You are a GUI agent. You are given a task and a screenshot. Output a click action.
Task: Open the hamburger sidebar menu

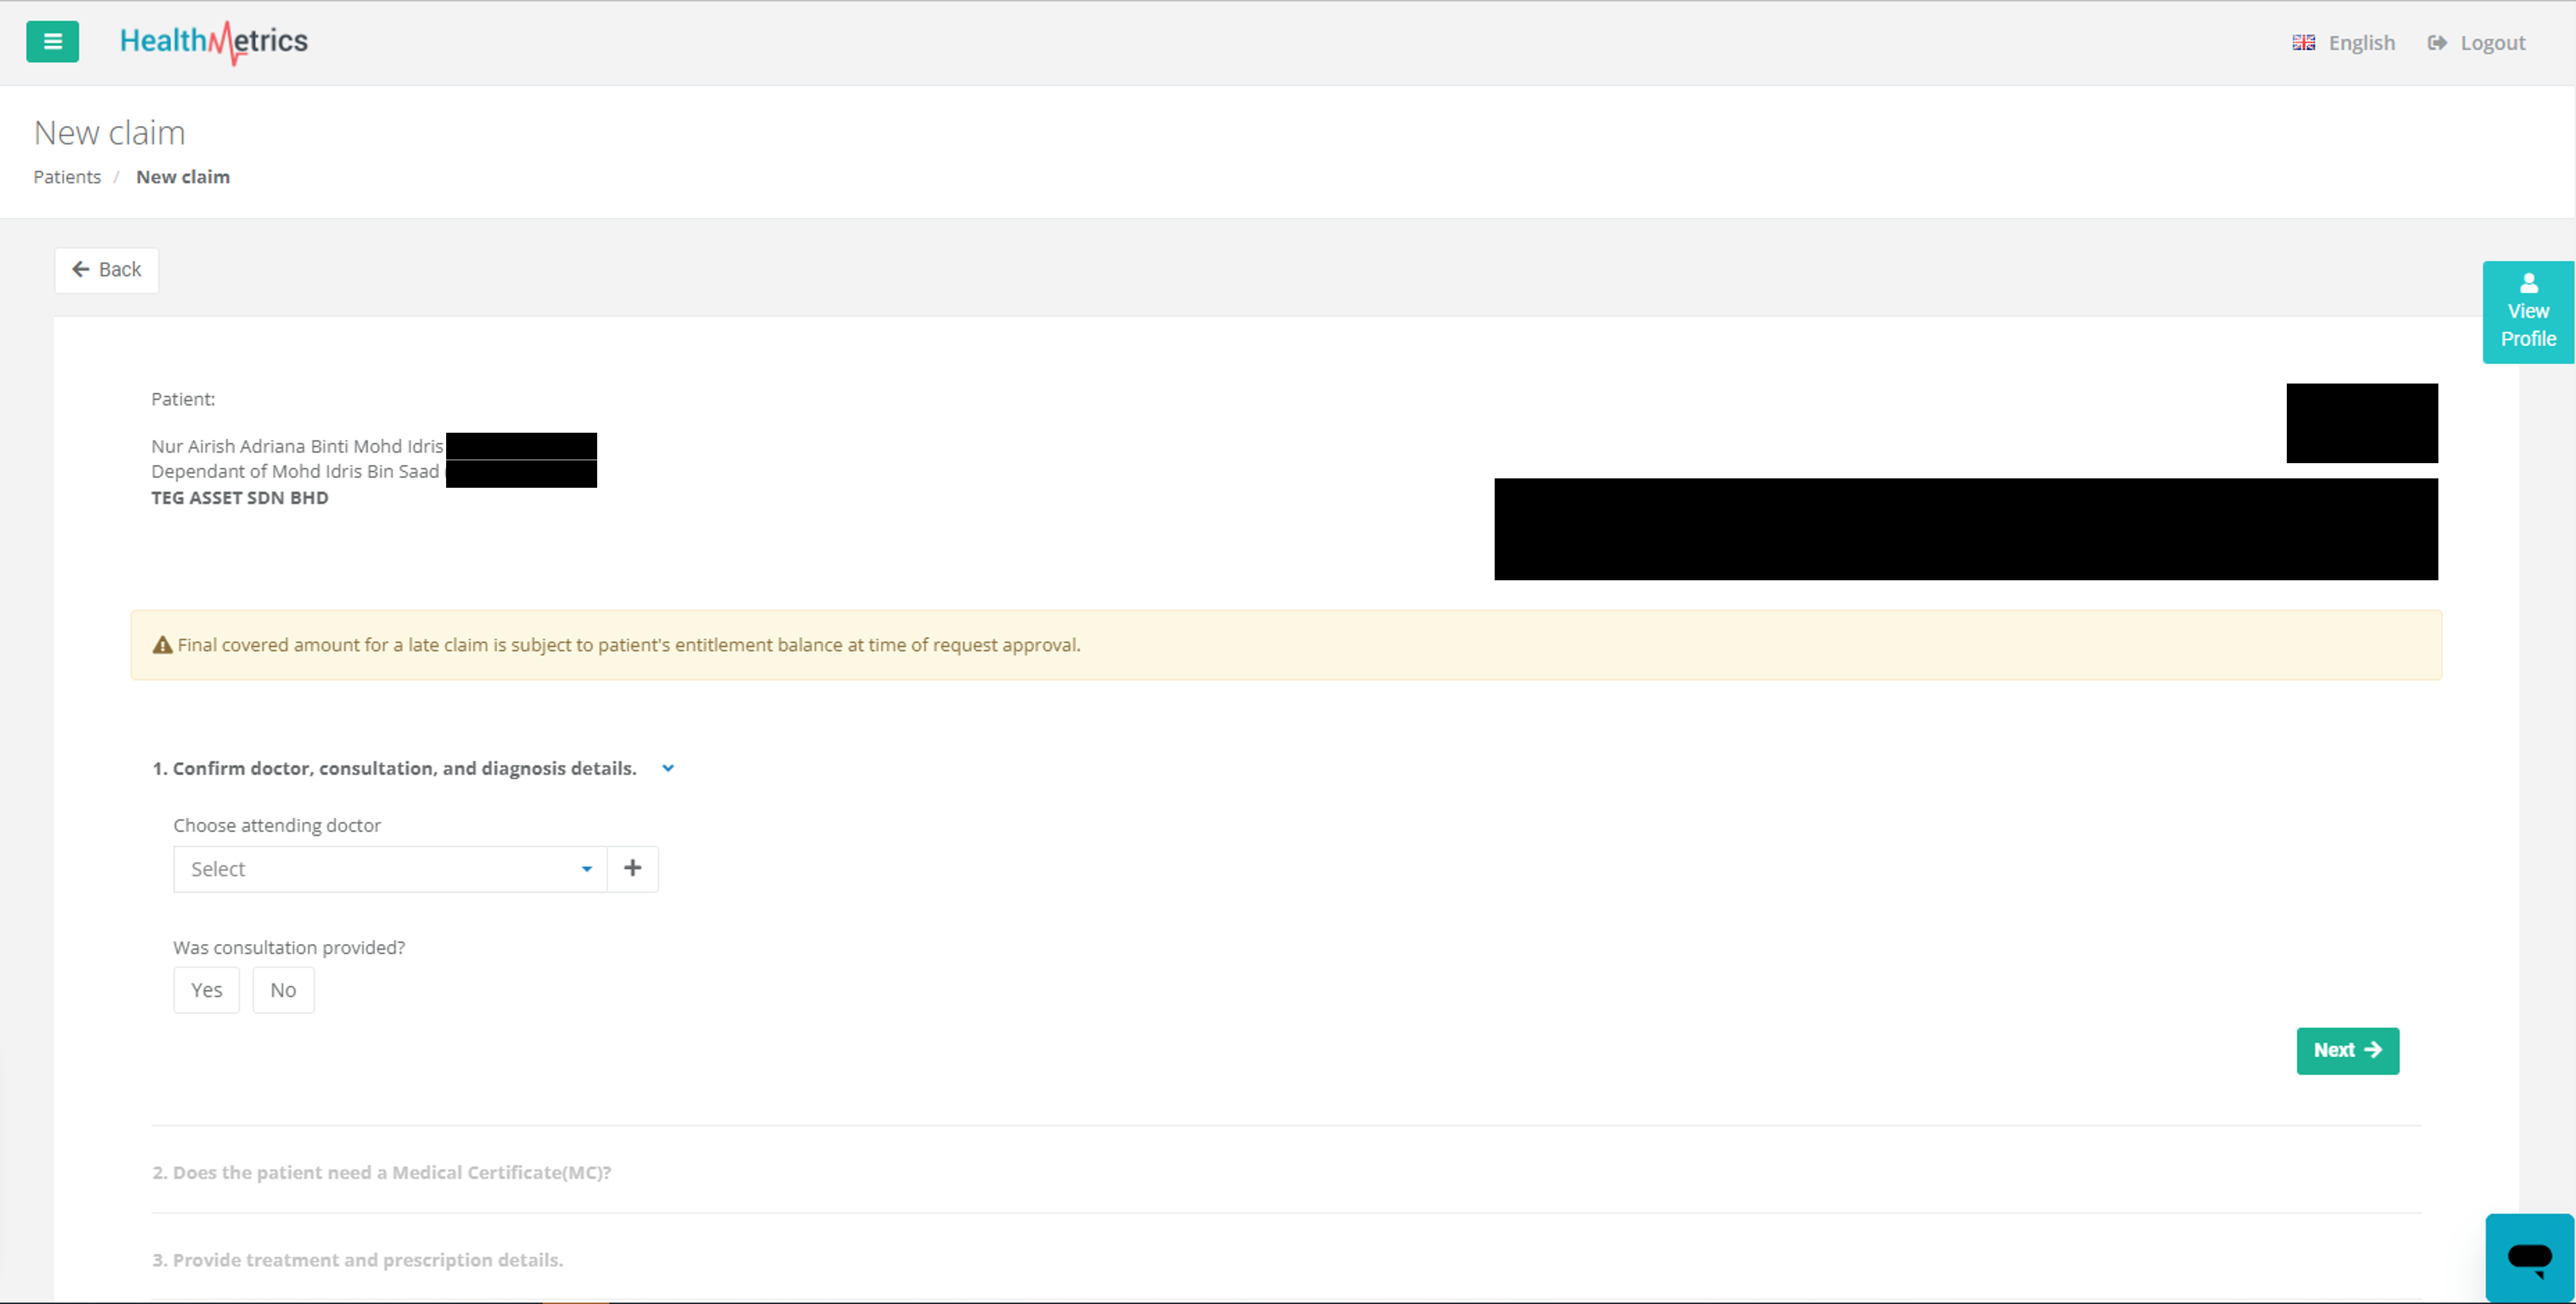[52, 42]
